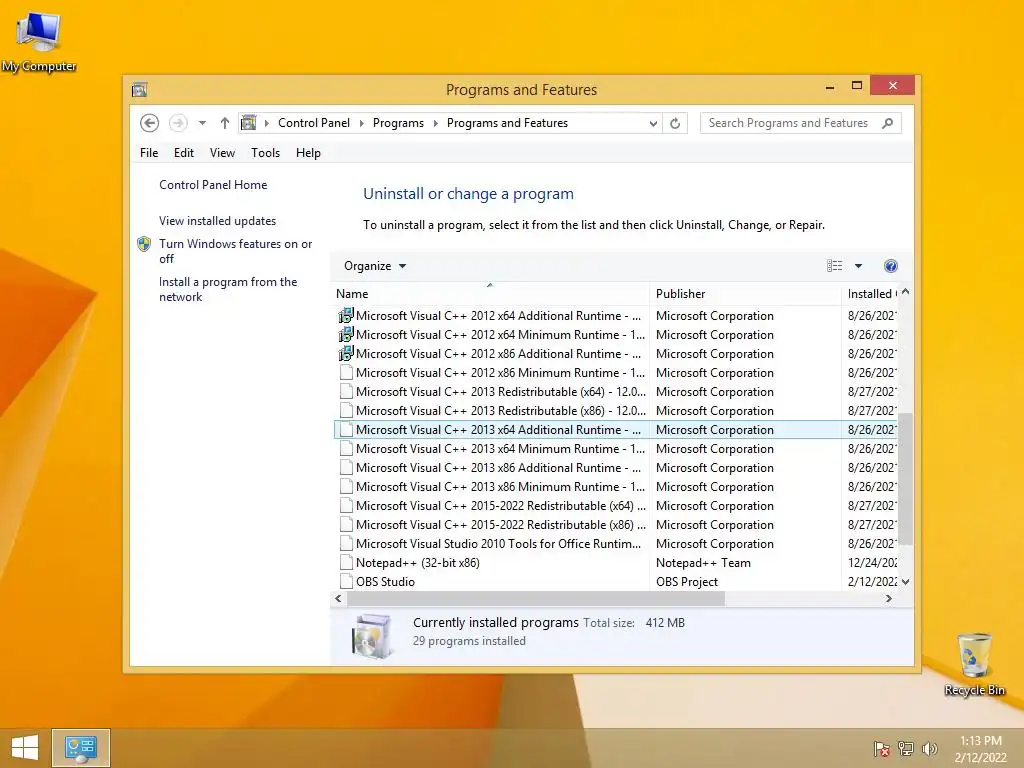This screenshot has height=768, width=1024.
Task: Click OBS Project publisher cell
Action: tap(686, 582)
